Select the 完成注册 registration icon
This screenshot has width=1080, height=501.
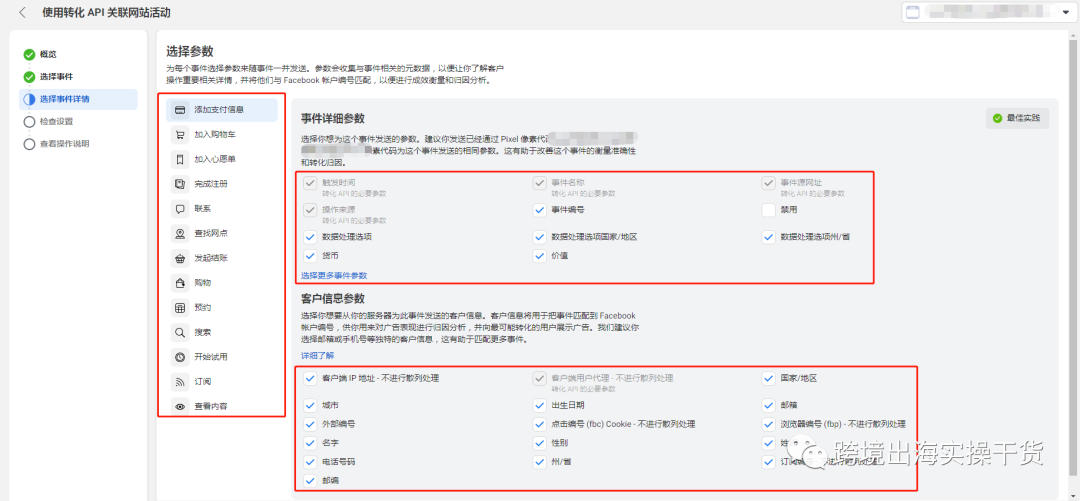click(180, 184)
